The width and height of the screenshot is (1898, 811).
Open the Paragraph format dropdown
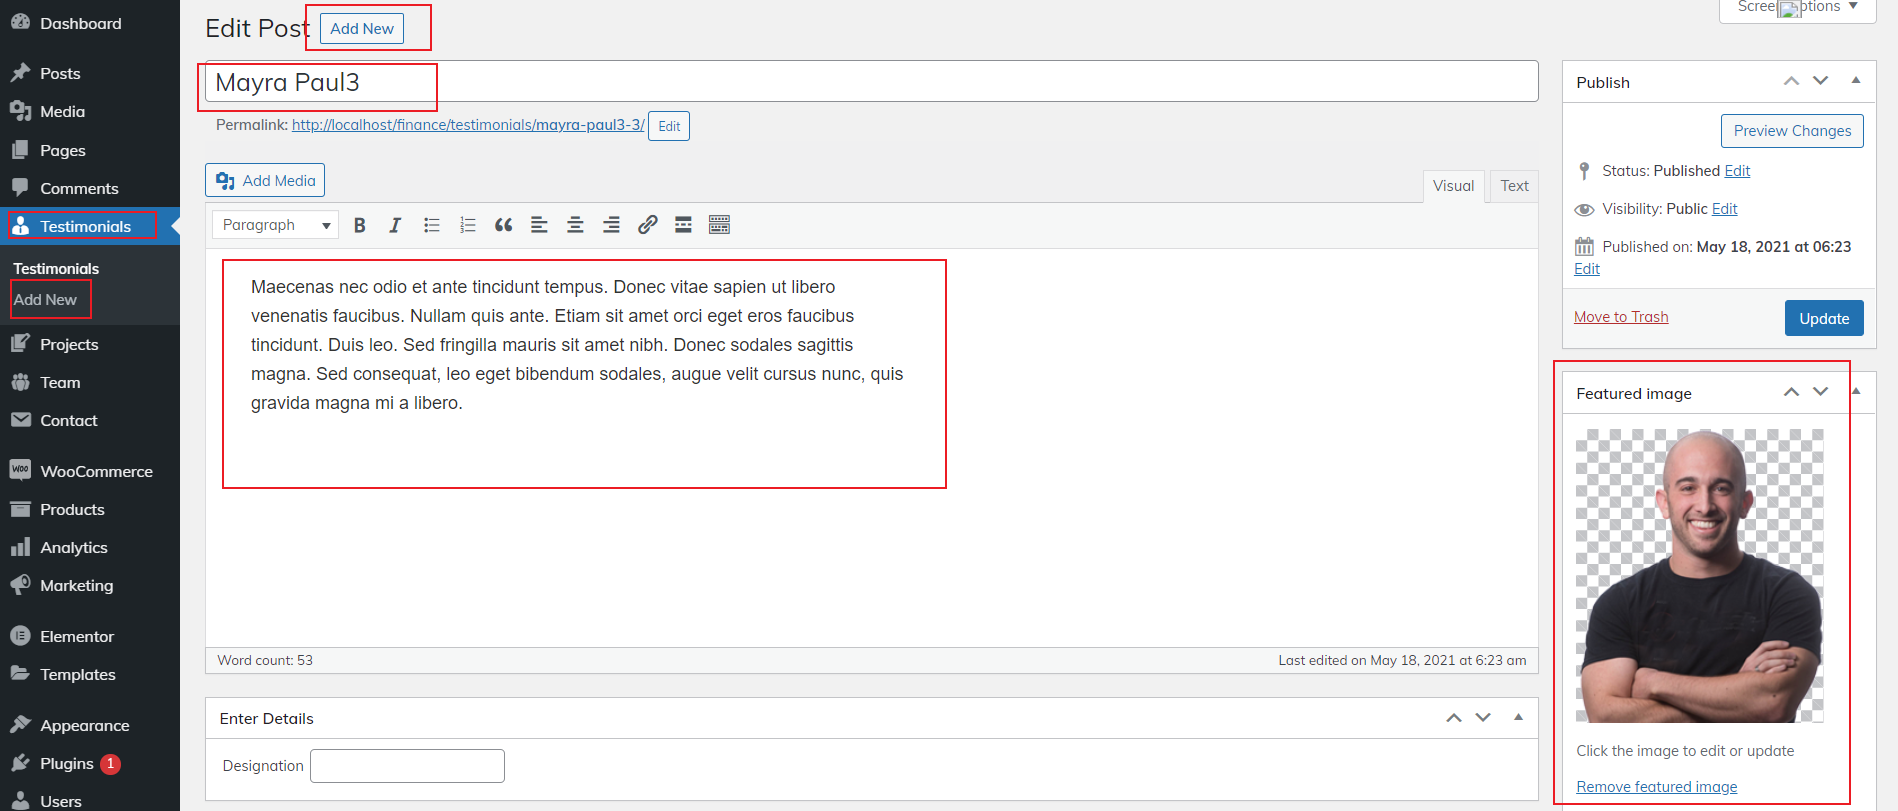tap(276, 225)
